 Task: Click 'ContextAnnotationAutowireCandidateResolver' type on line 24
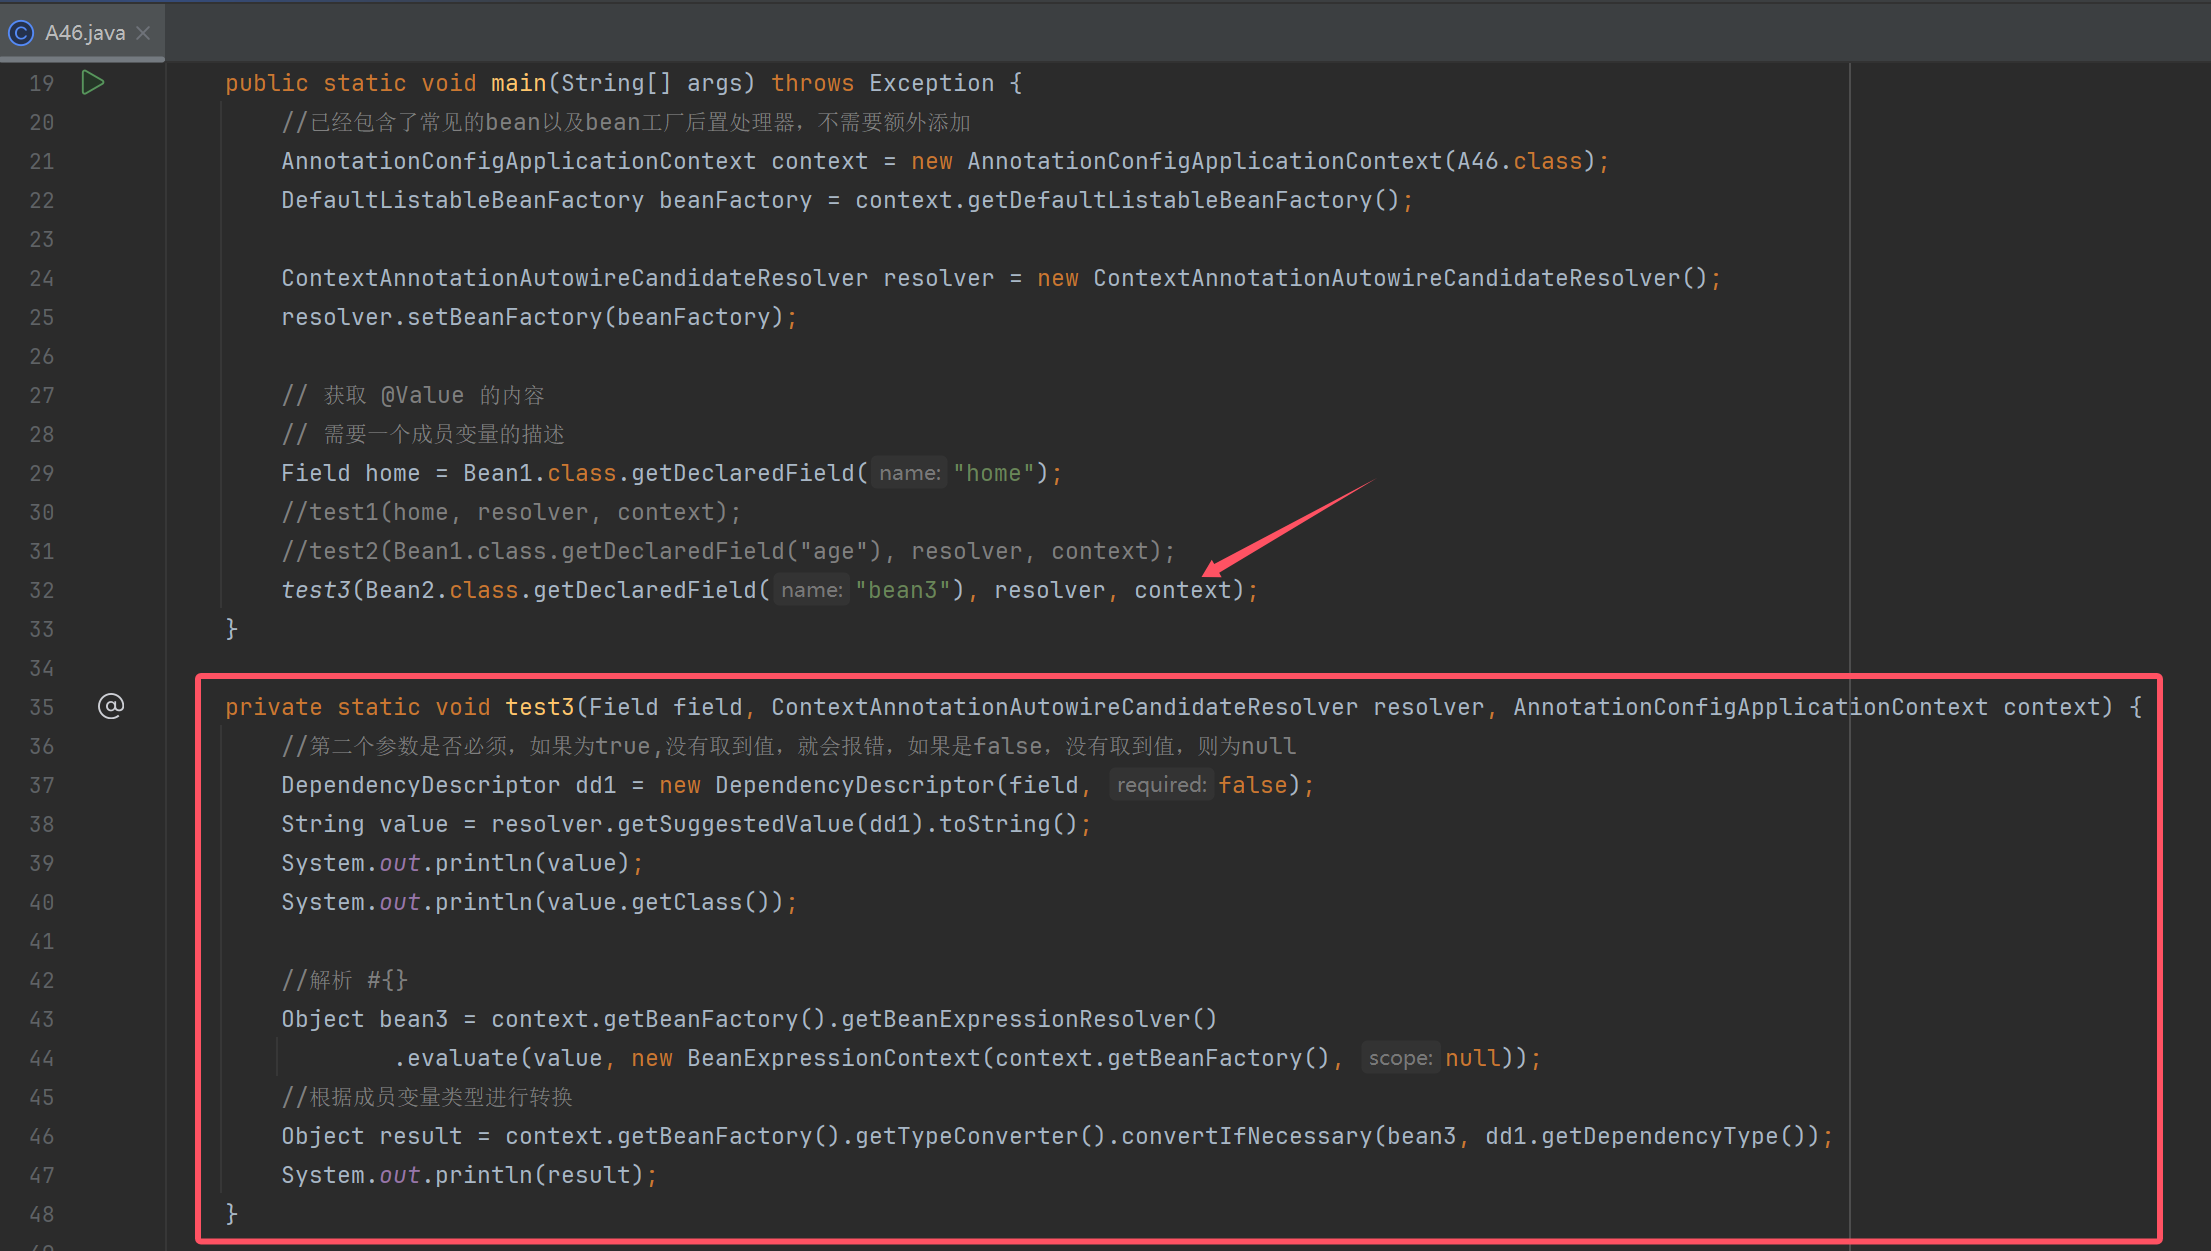[x=574, y=278]
